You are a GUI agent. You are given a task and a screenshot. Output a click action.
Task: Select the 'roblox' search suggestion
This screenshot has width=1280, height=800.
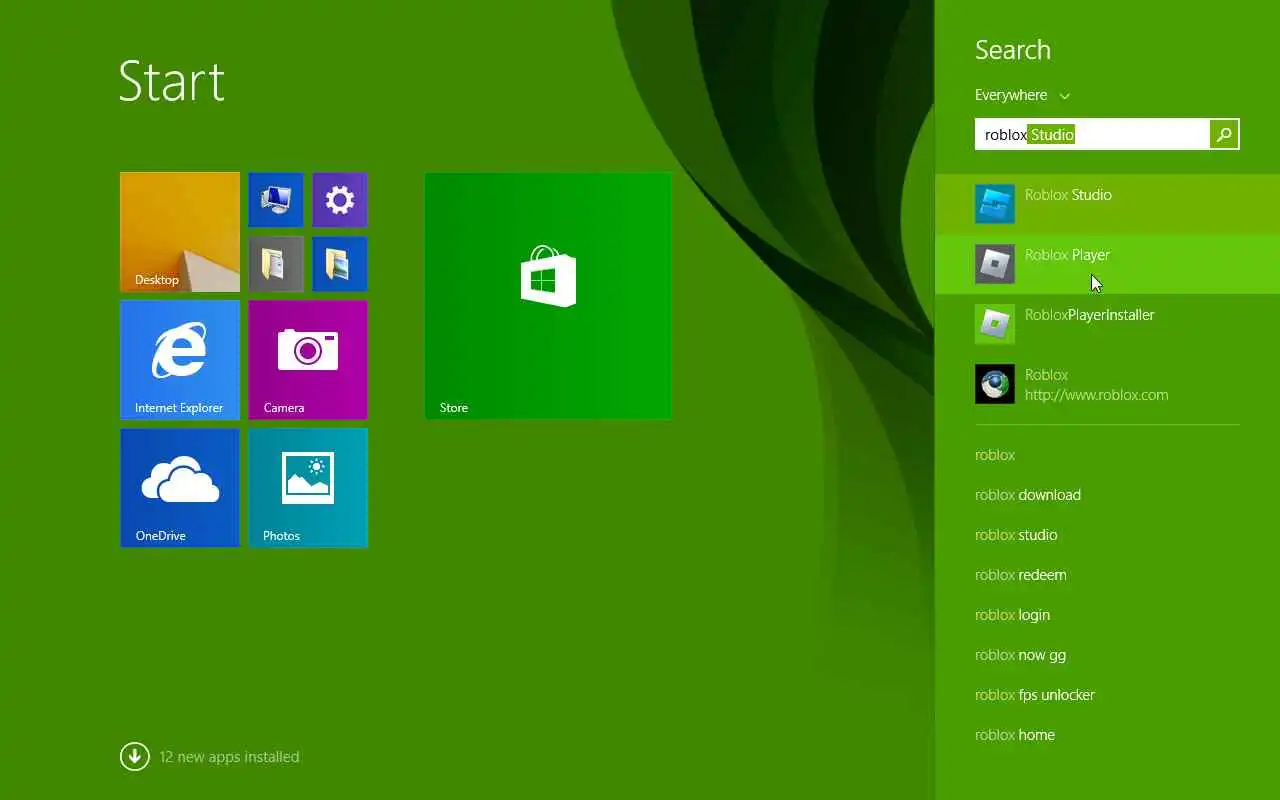pos(995,455)
